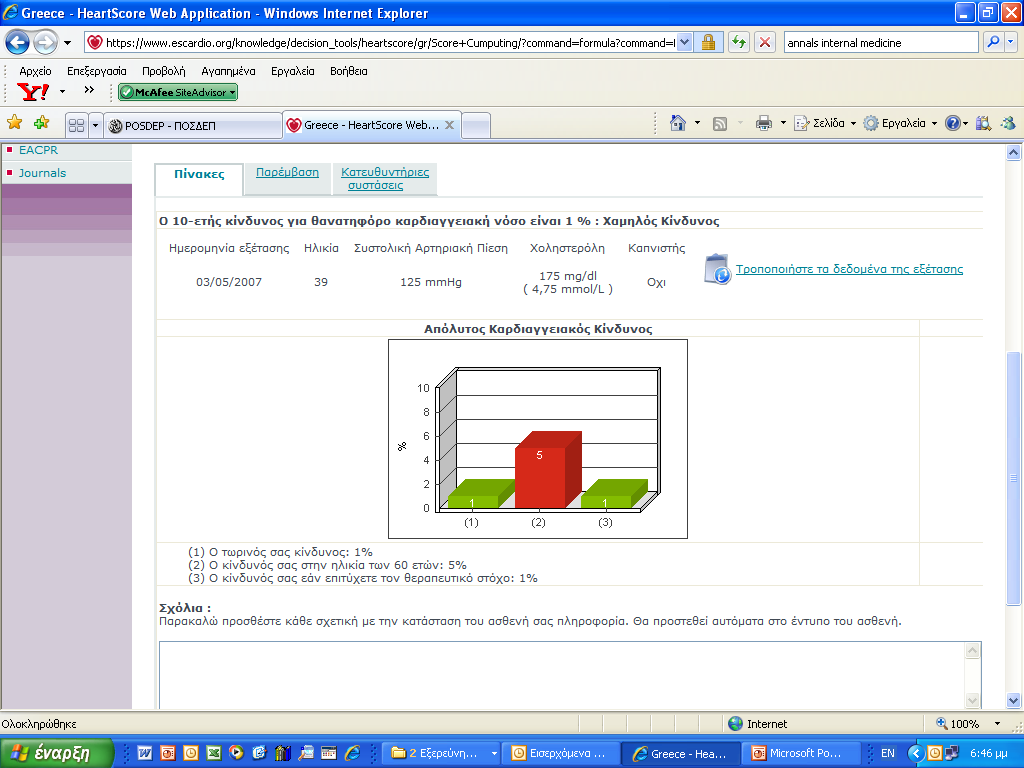The width and height of the screenshot is (1024, 768).
Task: Launch Word from the quick launch bar
Action: (144, 753)
